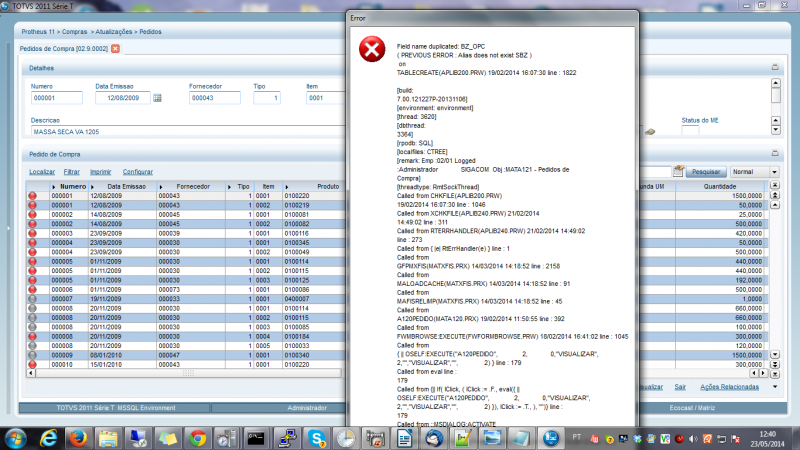This screenshot has height=450, width=800.
Task: Click quantity cell 420,0000
Action: (x=719, y=233)
